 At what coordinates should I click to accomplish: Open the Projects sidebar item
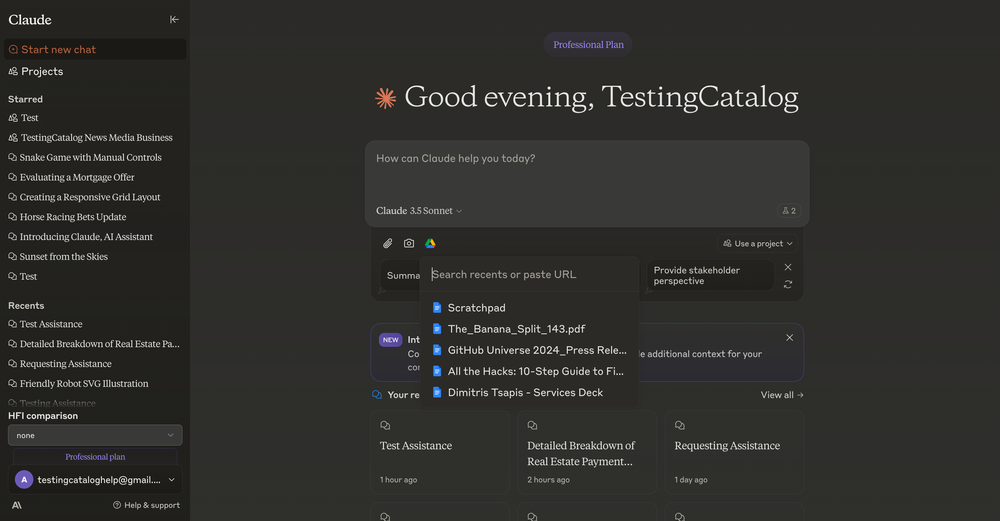coord(42,71)
